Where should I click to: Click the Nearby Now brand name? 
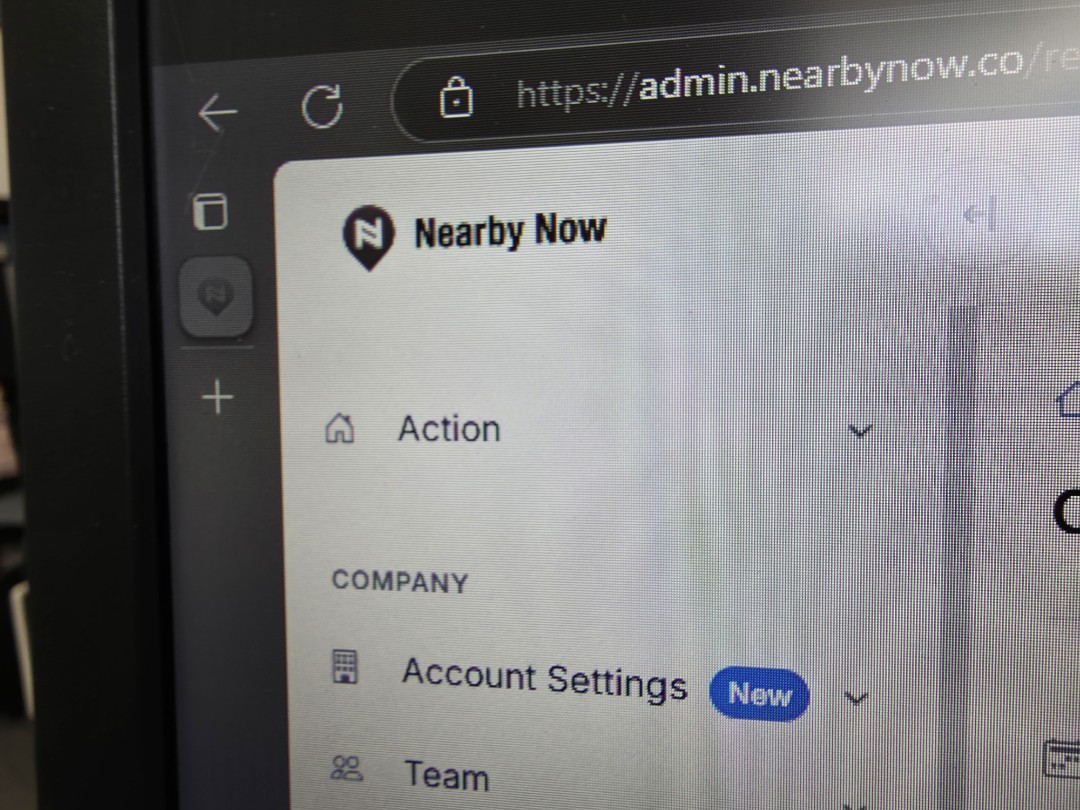(510, 231)
